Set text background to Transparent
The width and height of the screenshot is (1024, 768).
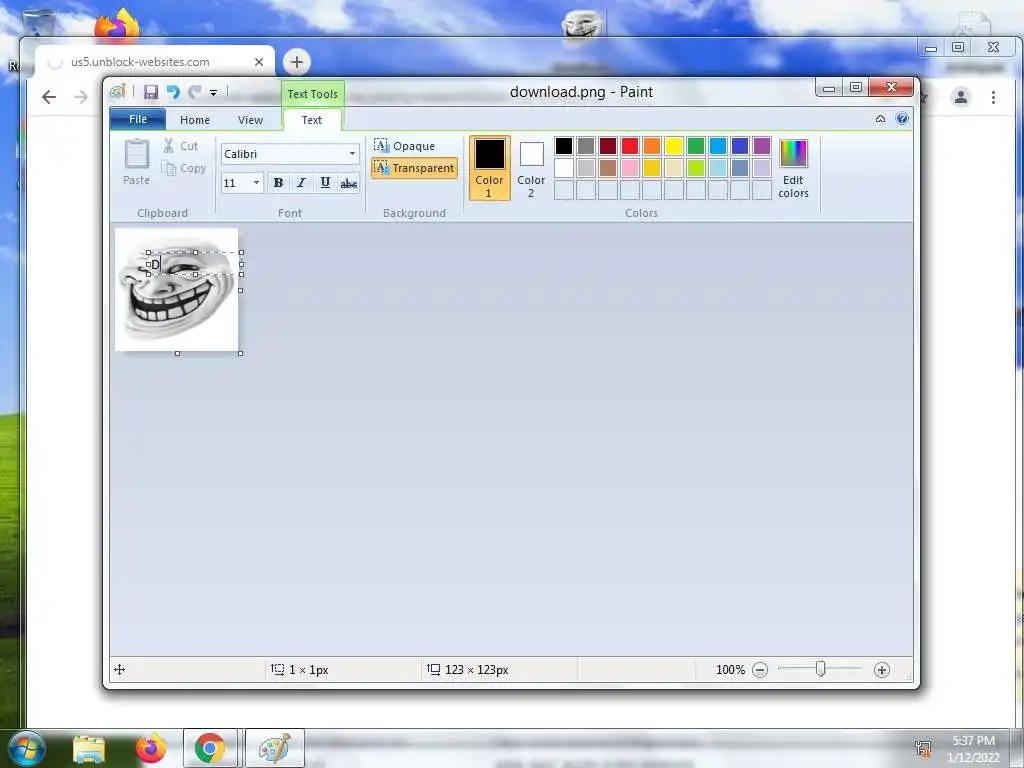coord(414,168)
